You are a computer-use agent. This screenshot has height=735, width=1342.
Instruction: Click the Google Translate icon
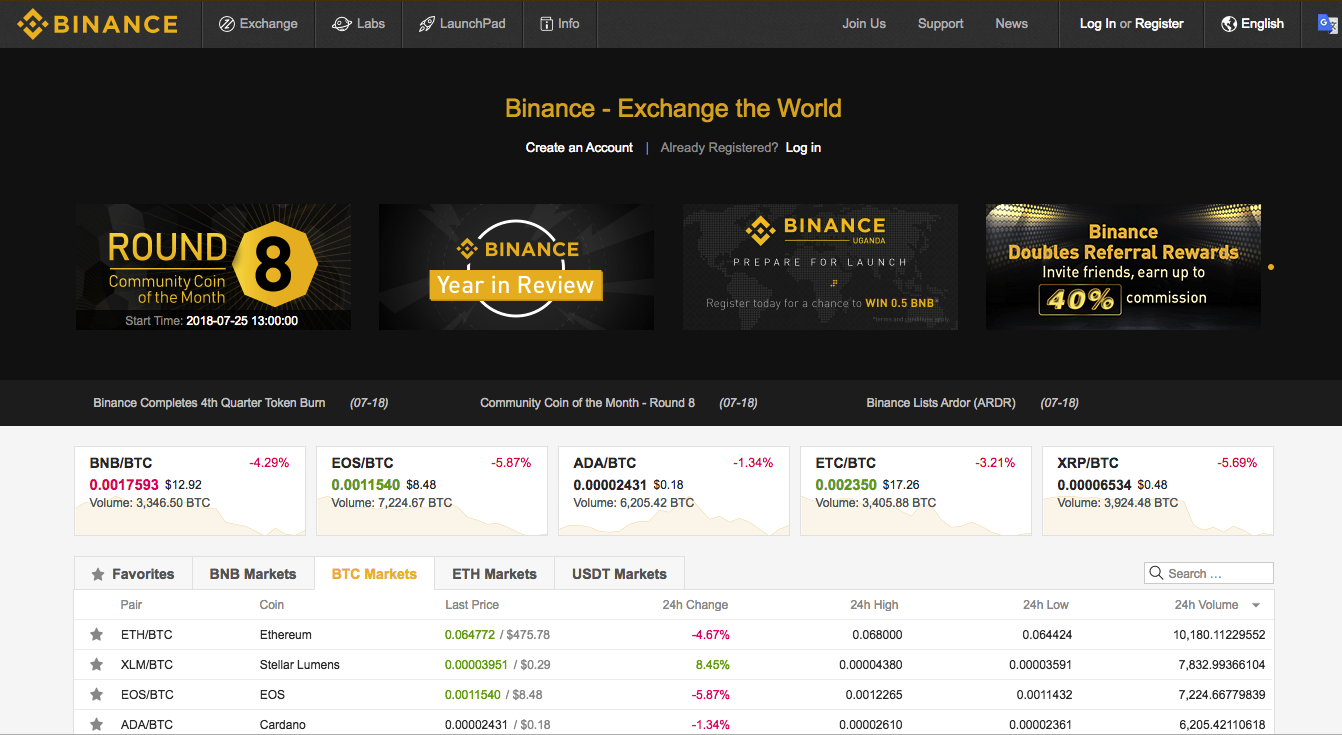(1327, 24)
